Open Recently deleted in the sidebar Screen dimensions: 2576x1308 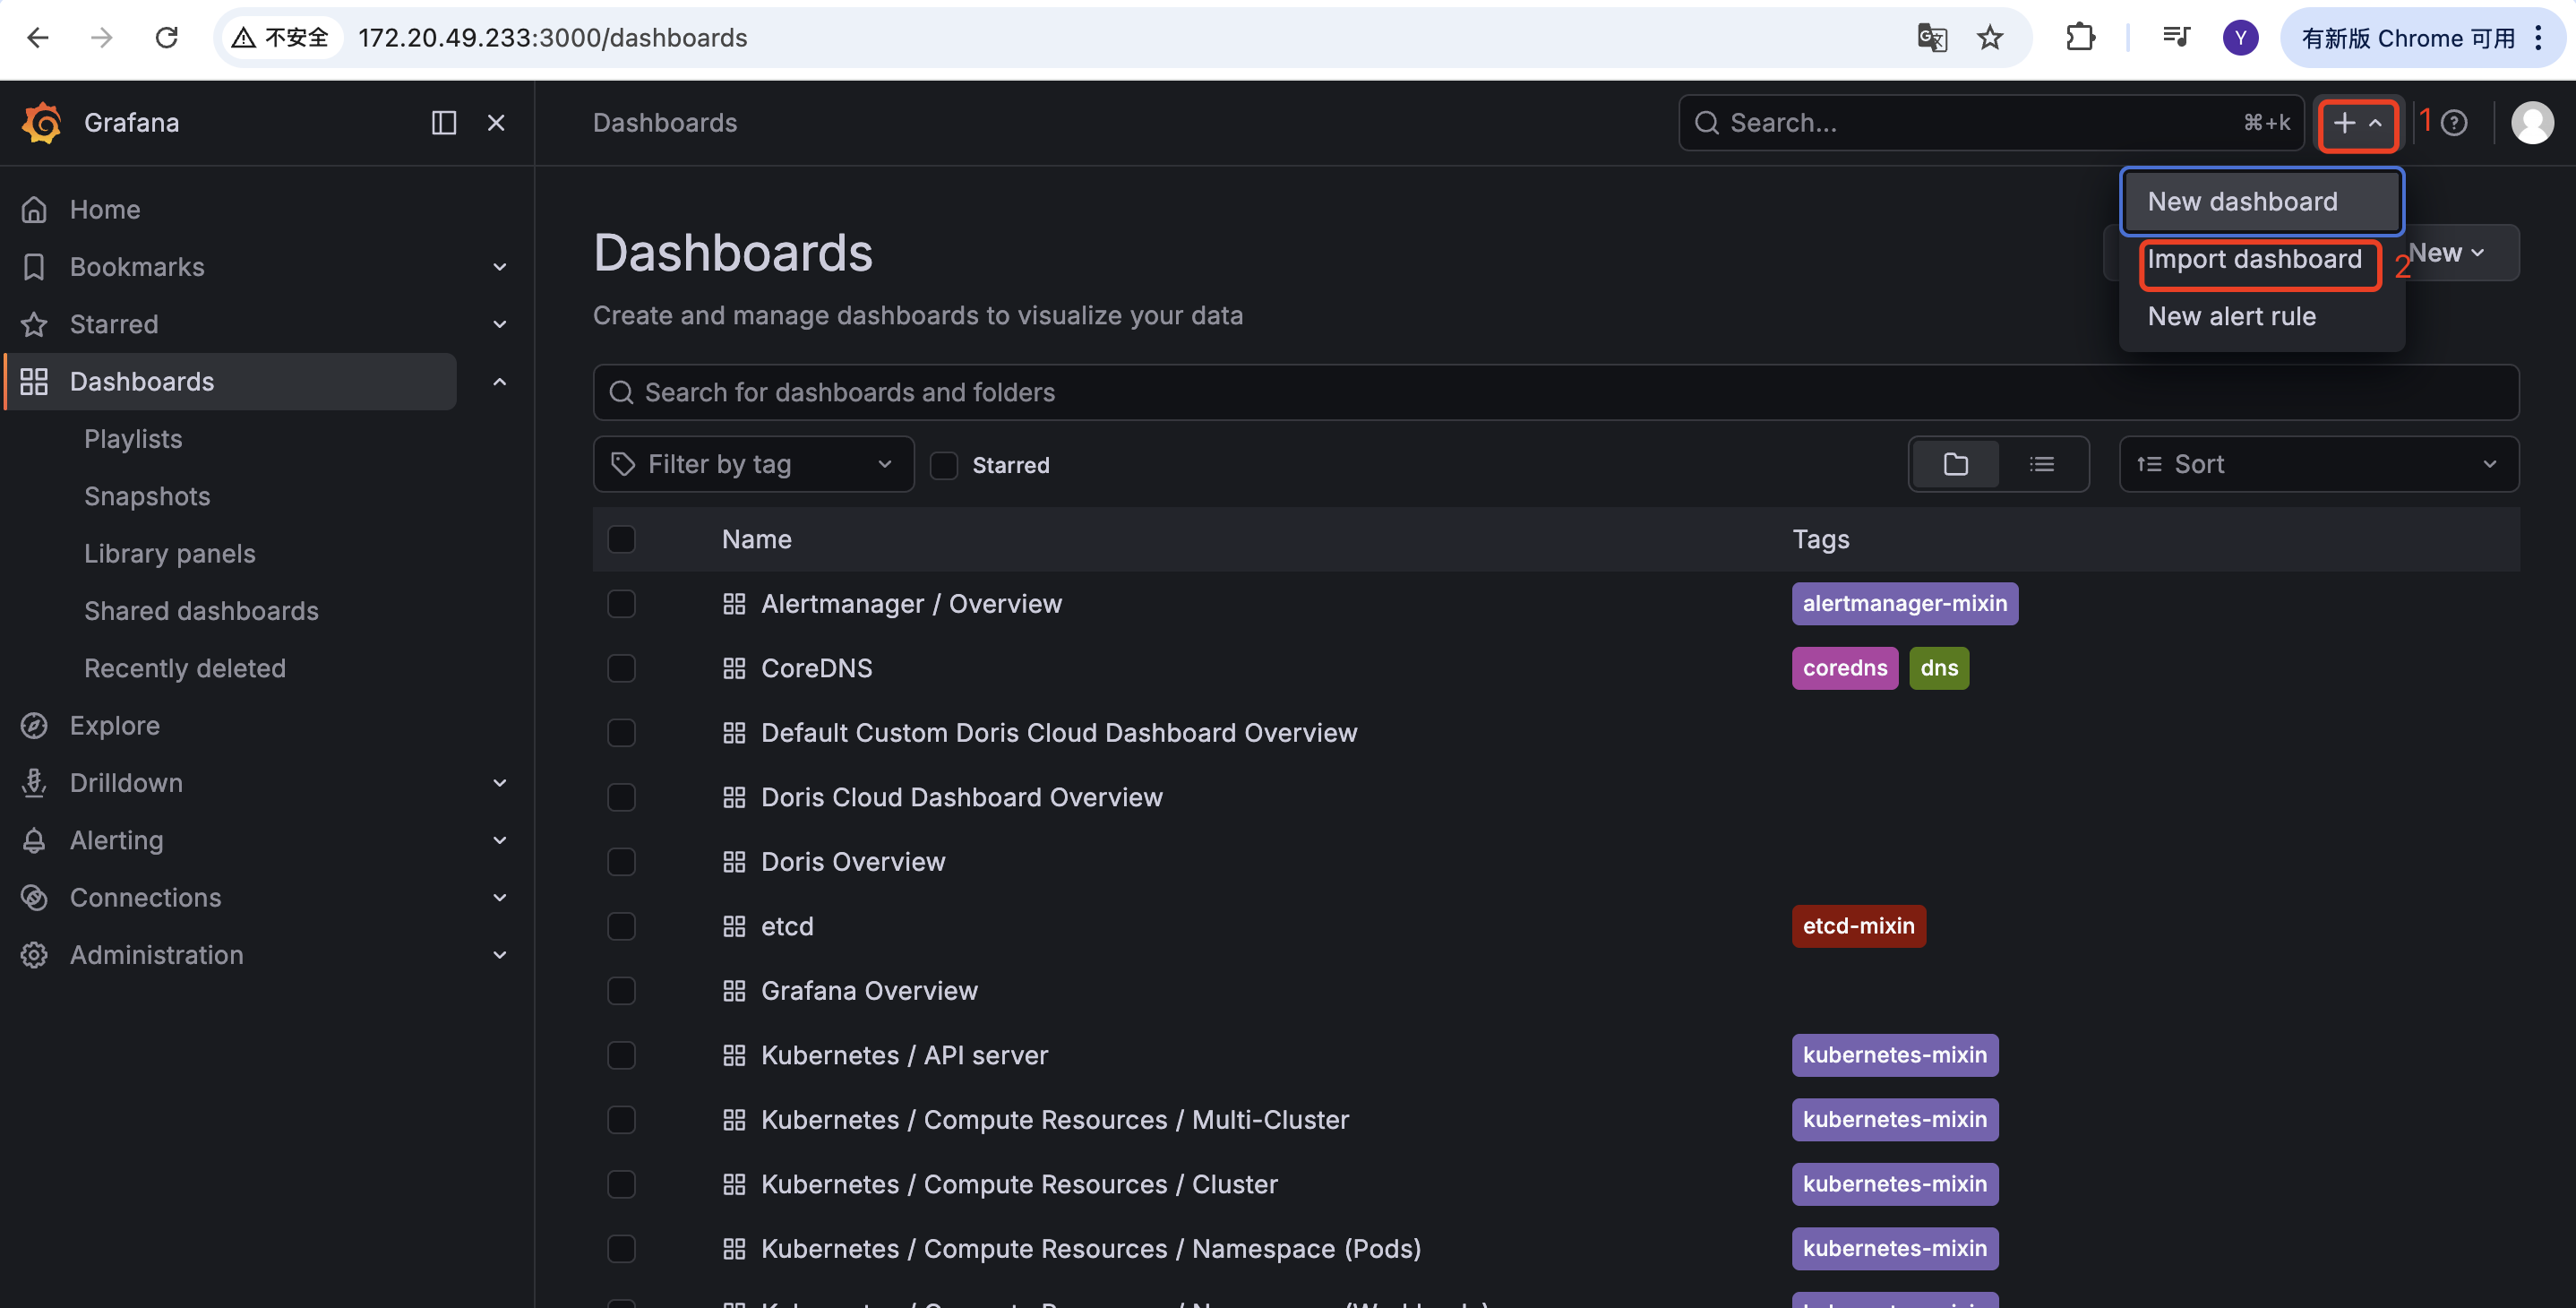click(185, 668)
